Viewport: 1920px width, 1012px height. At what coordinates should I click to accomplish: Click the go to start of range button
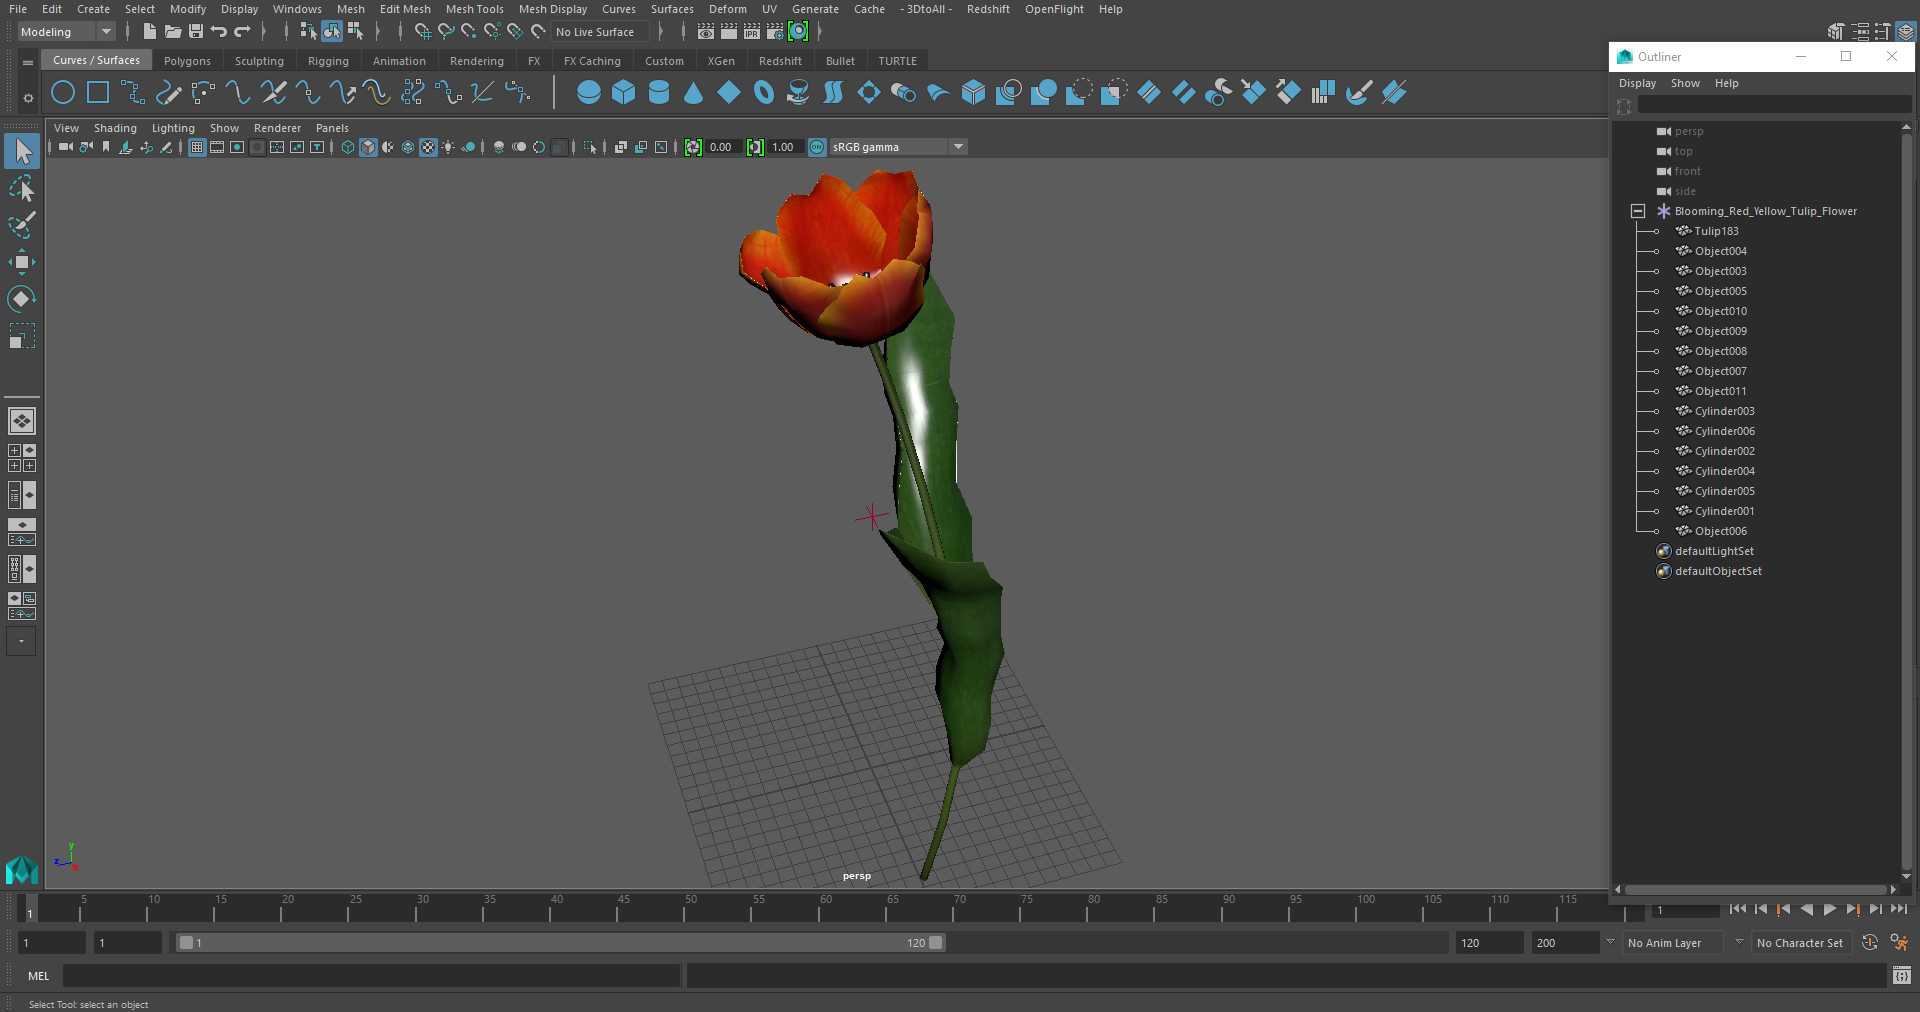[1738, 909]
